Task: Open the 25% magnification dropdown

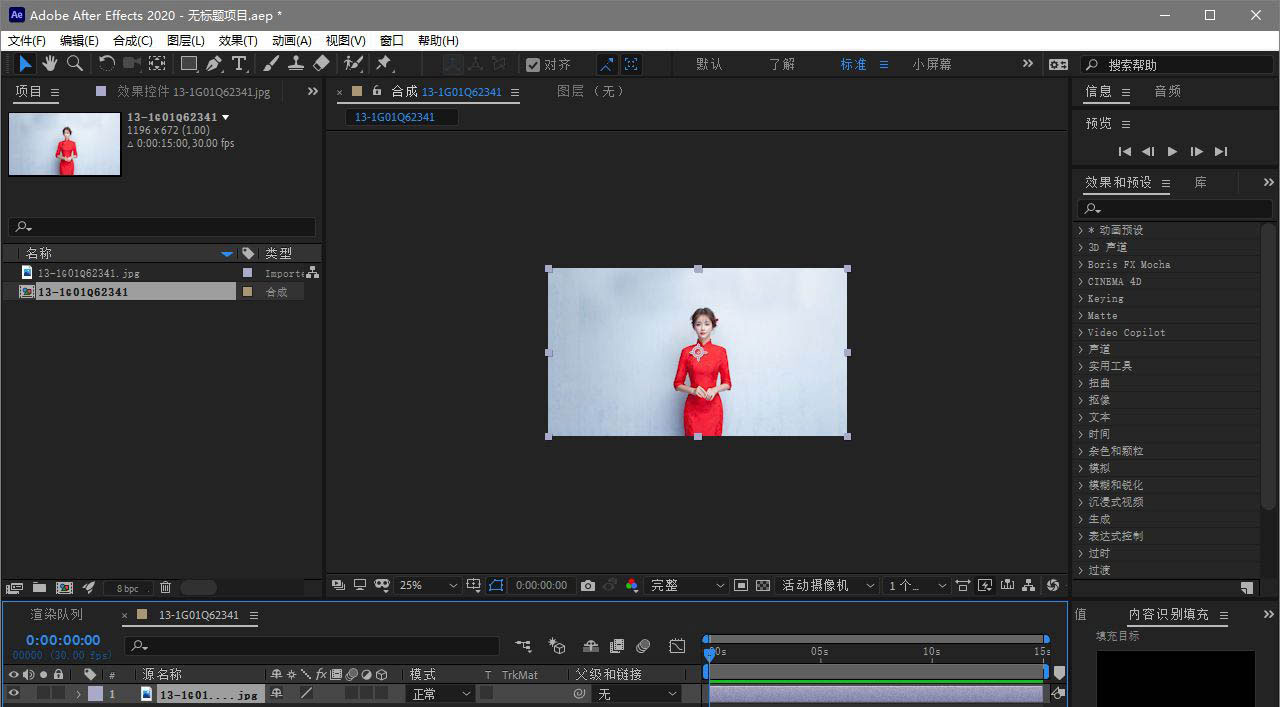Action: (x=428, y=585)
